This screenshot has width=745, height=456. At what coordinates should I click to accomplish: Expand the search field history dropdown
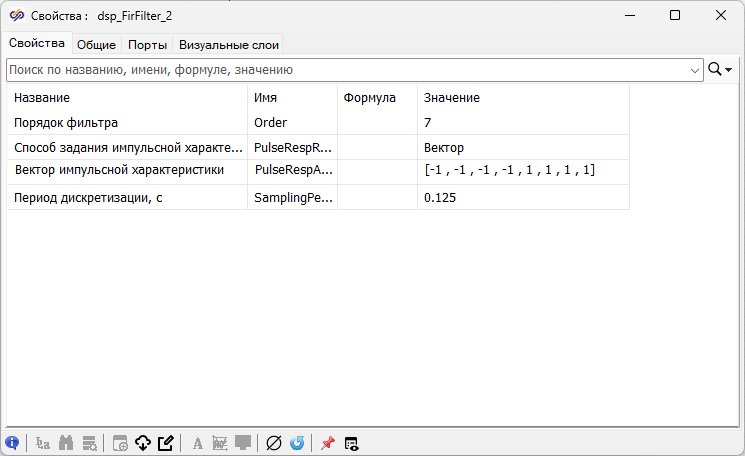pyautogui.click(x=695, y=70)
